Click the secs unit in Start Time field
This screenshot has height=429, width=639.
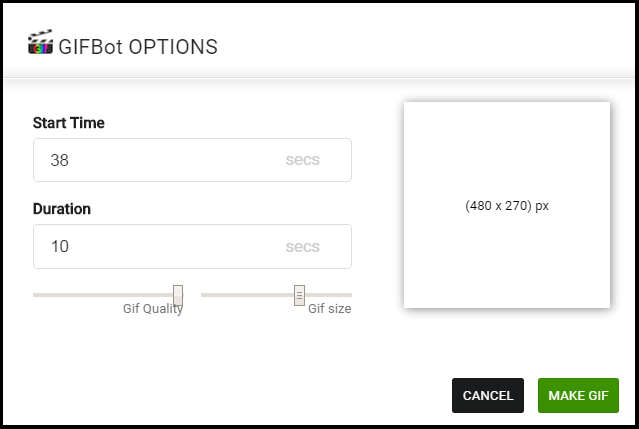[x=302, y=160]
